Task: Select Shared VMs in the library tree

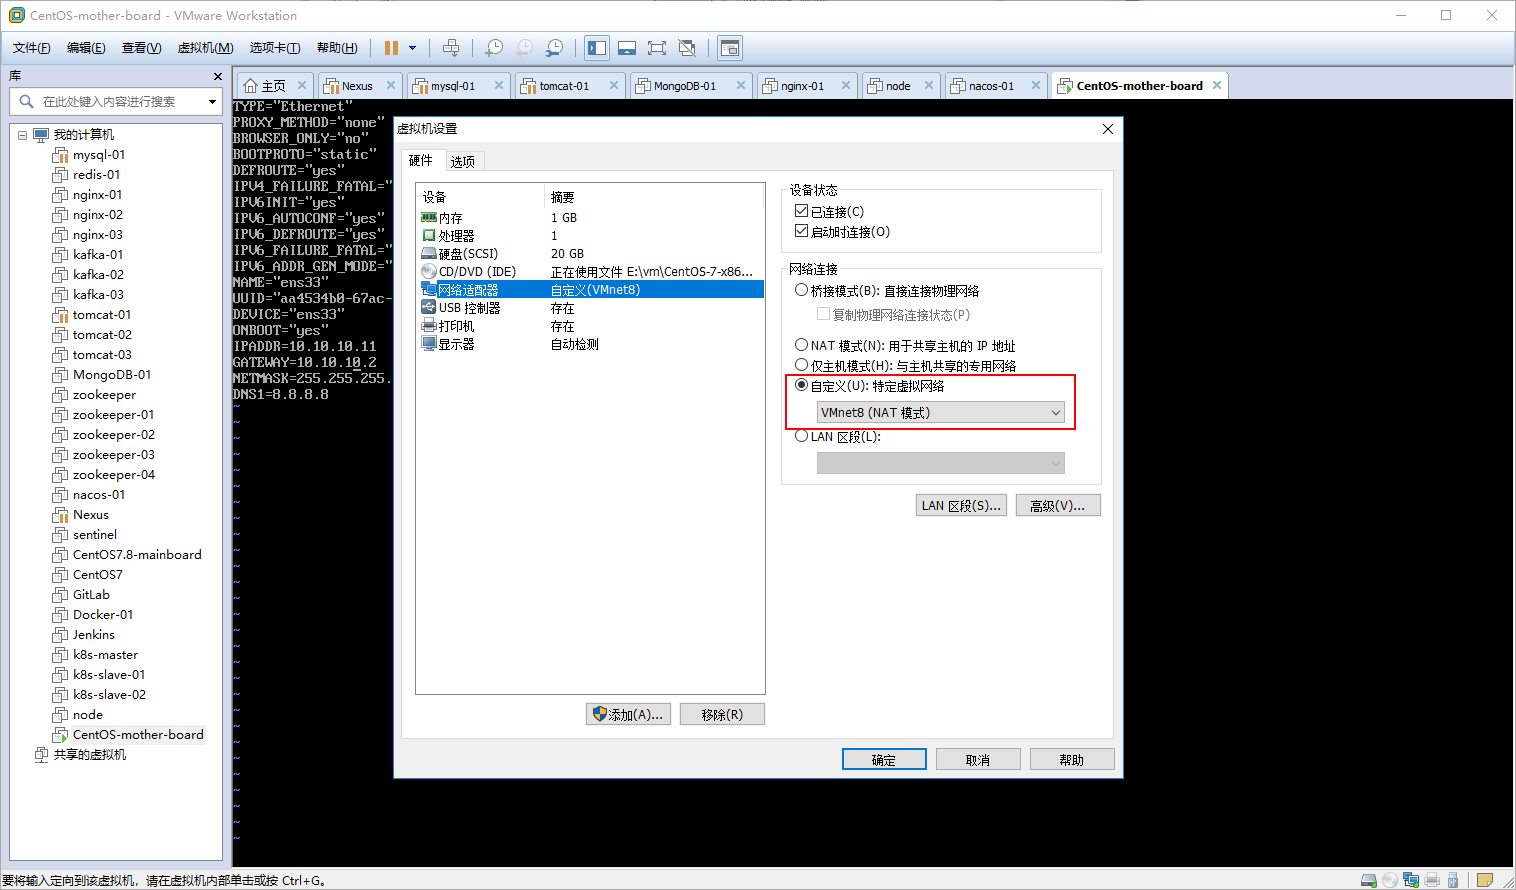Action: point(89,754)
